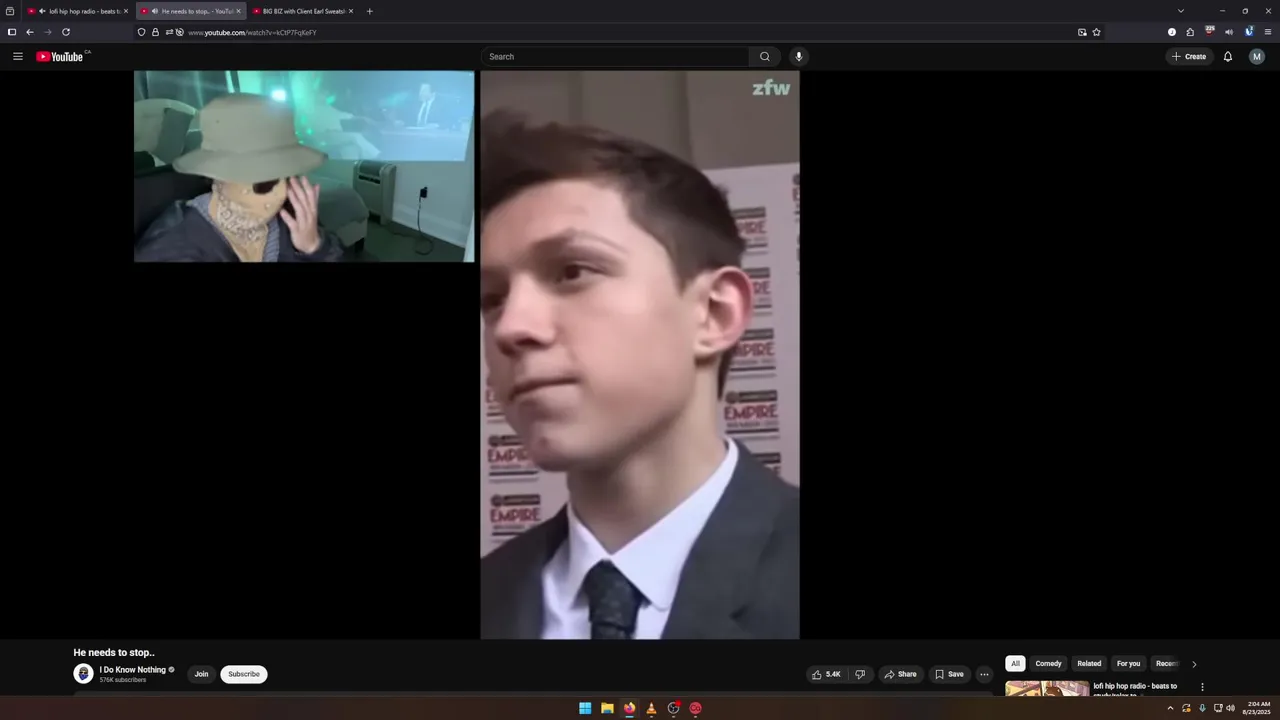
Task: Open the lofi hip hop radio suggested video title
Action: coord(1135,690)
